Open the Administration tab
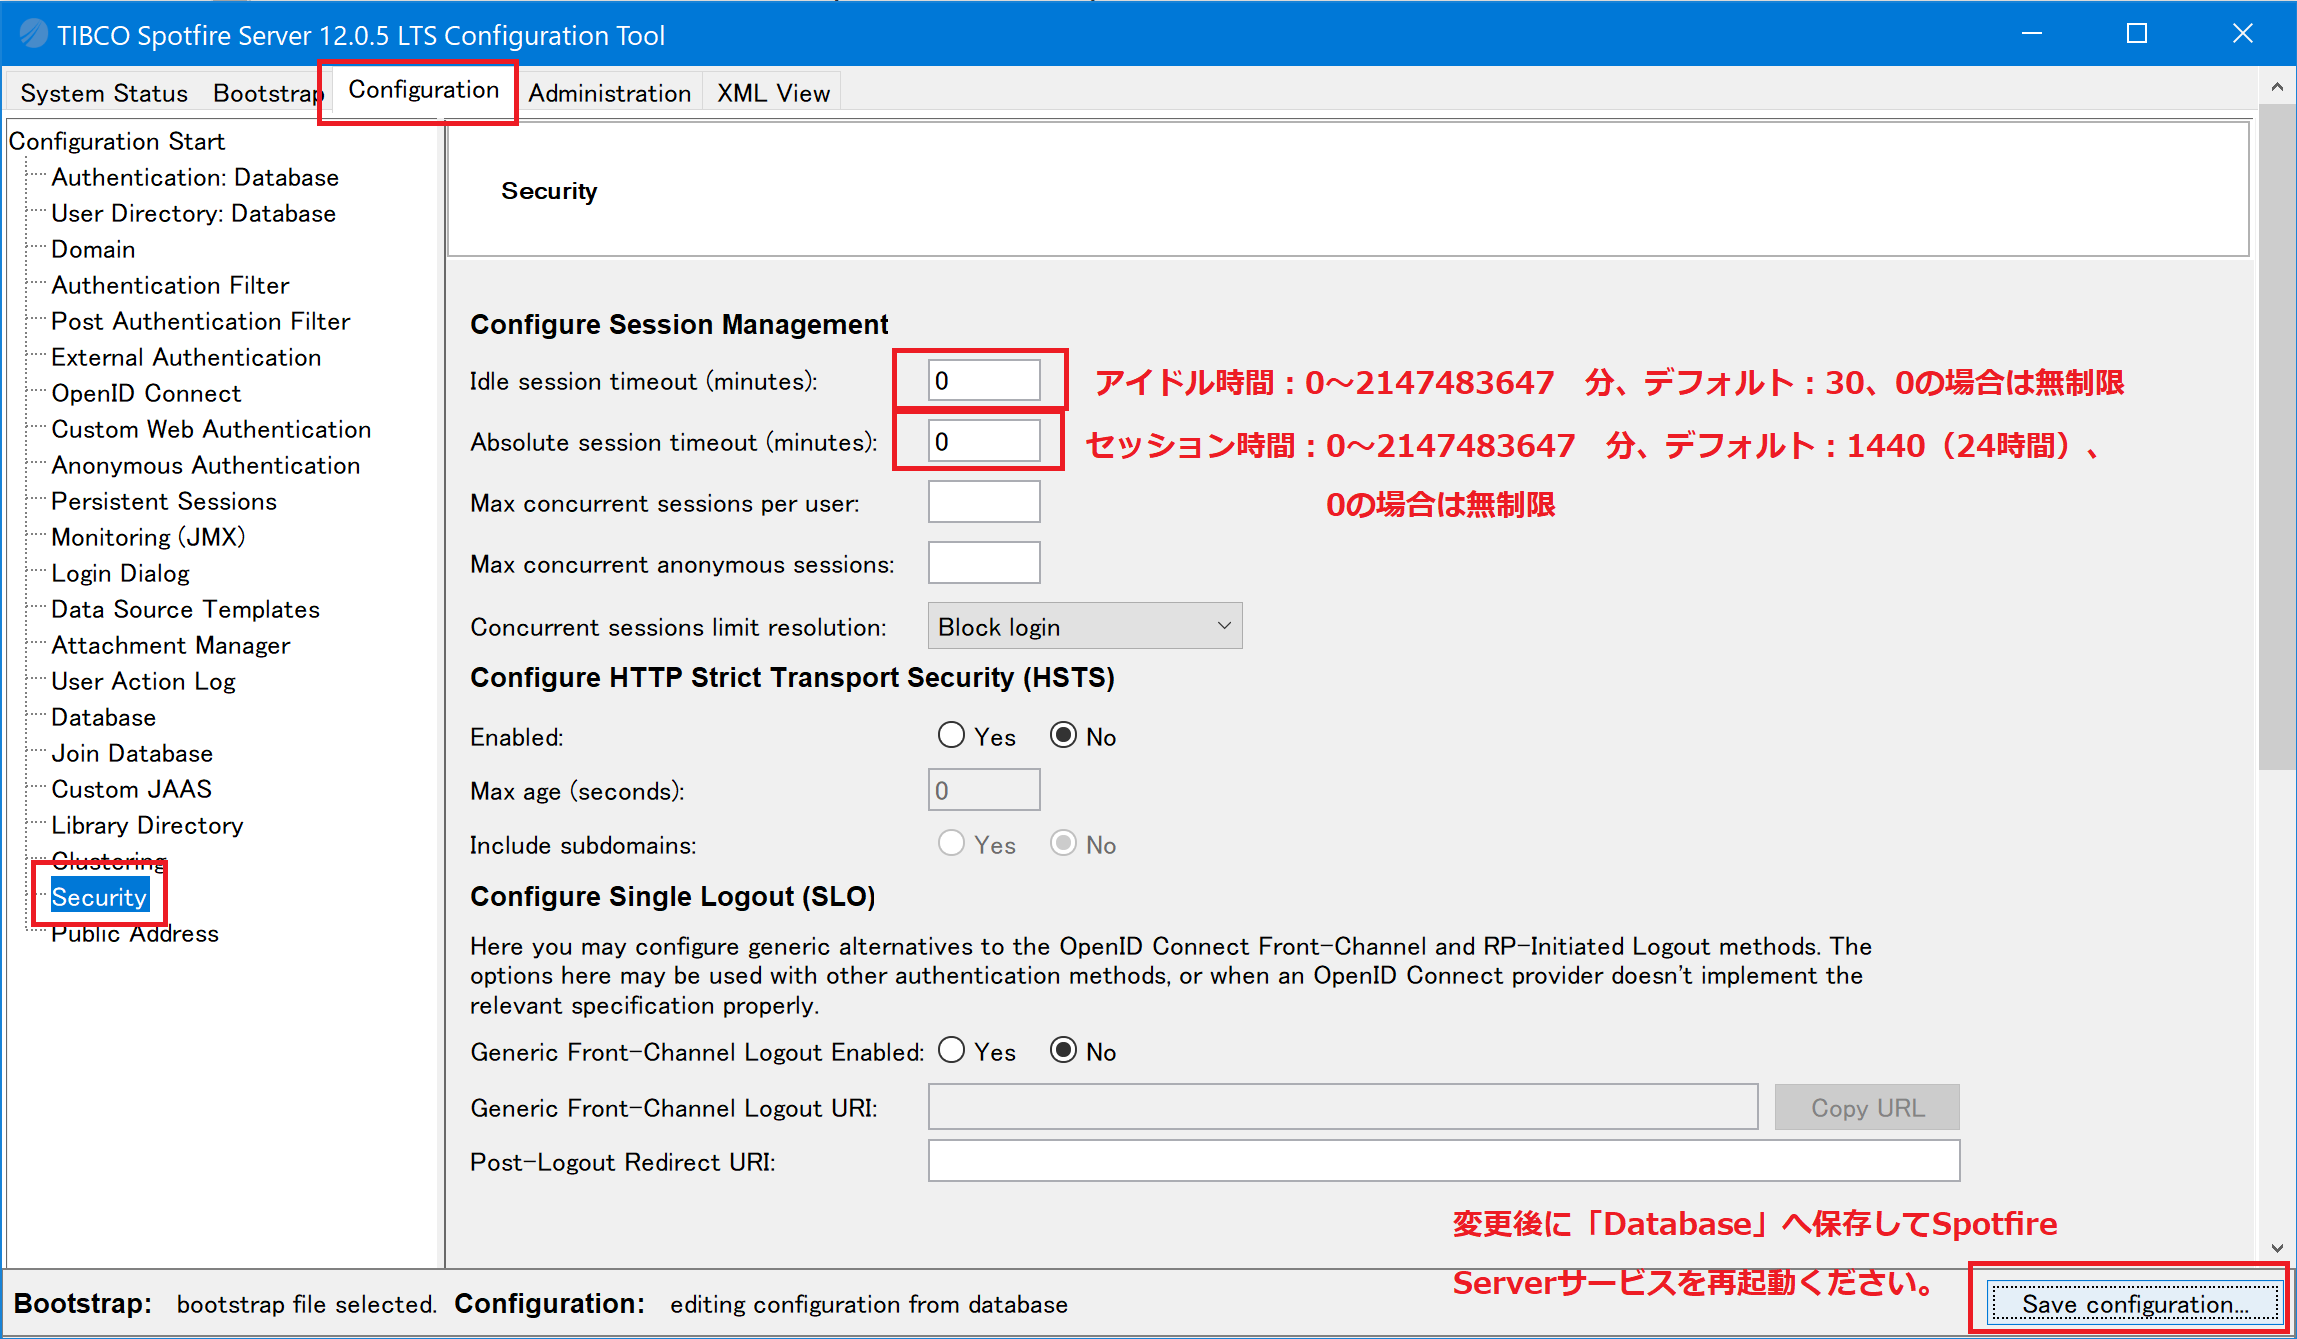This screenshot has height=1339, width=2297. (x=609, y=93)
